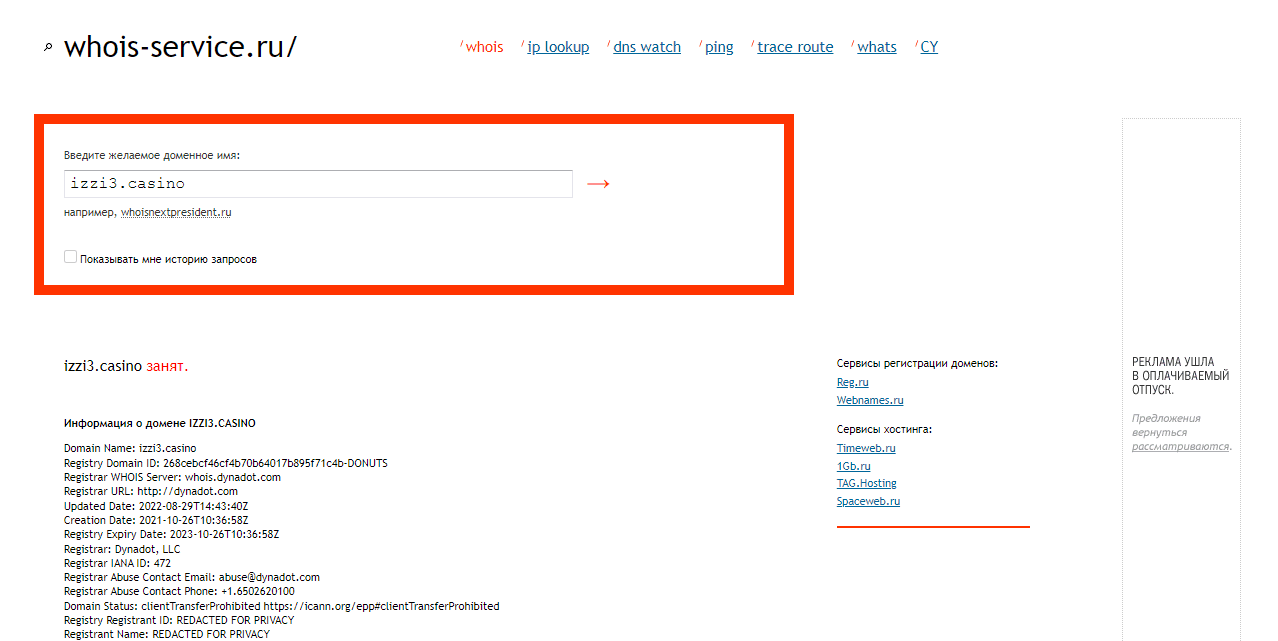The image size is (1278, 641).
Task: Open the Reg.ru registrar link
Action: click(852, 382)
